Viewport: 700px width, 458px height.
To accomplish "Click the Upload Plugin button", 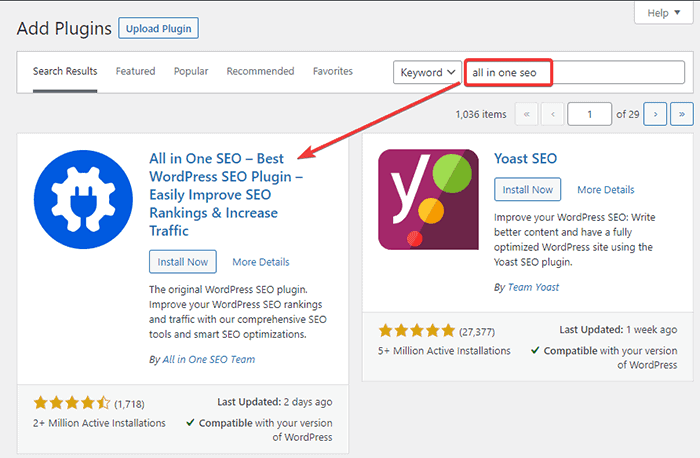I will click(159, 27).
